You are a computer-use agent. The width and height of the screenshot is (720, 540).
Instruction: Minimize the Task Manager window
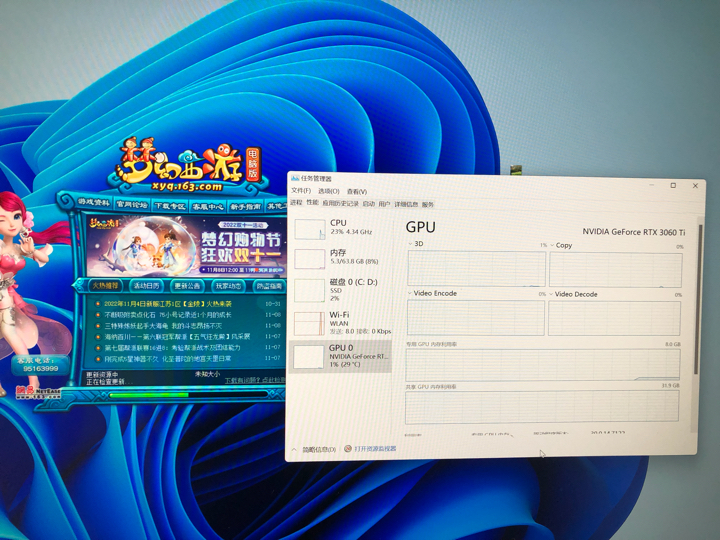[x=652, y=185]
